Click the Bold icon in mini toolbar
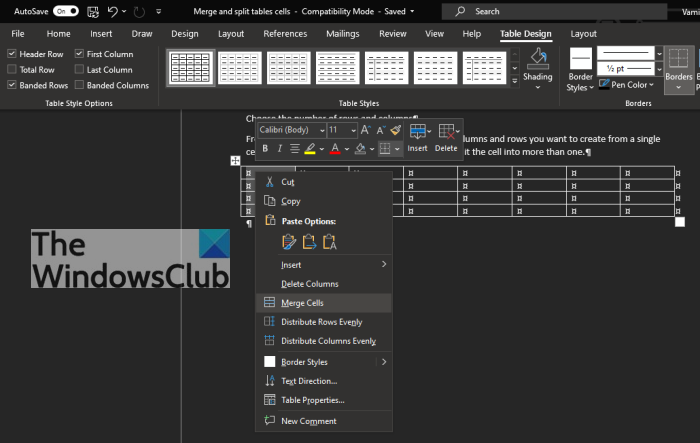The width and height of the screenshot is (700, 443). click(x=265, y=149)
